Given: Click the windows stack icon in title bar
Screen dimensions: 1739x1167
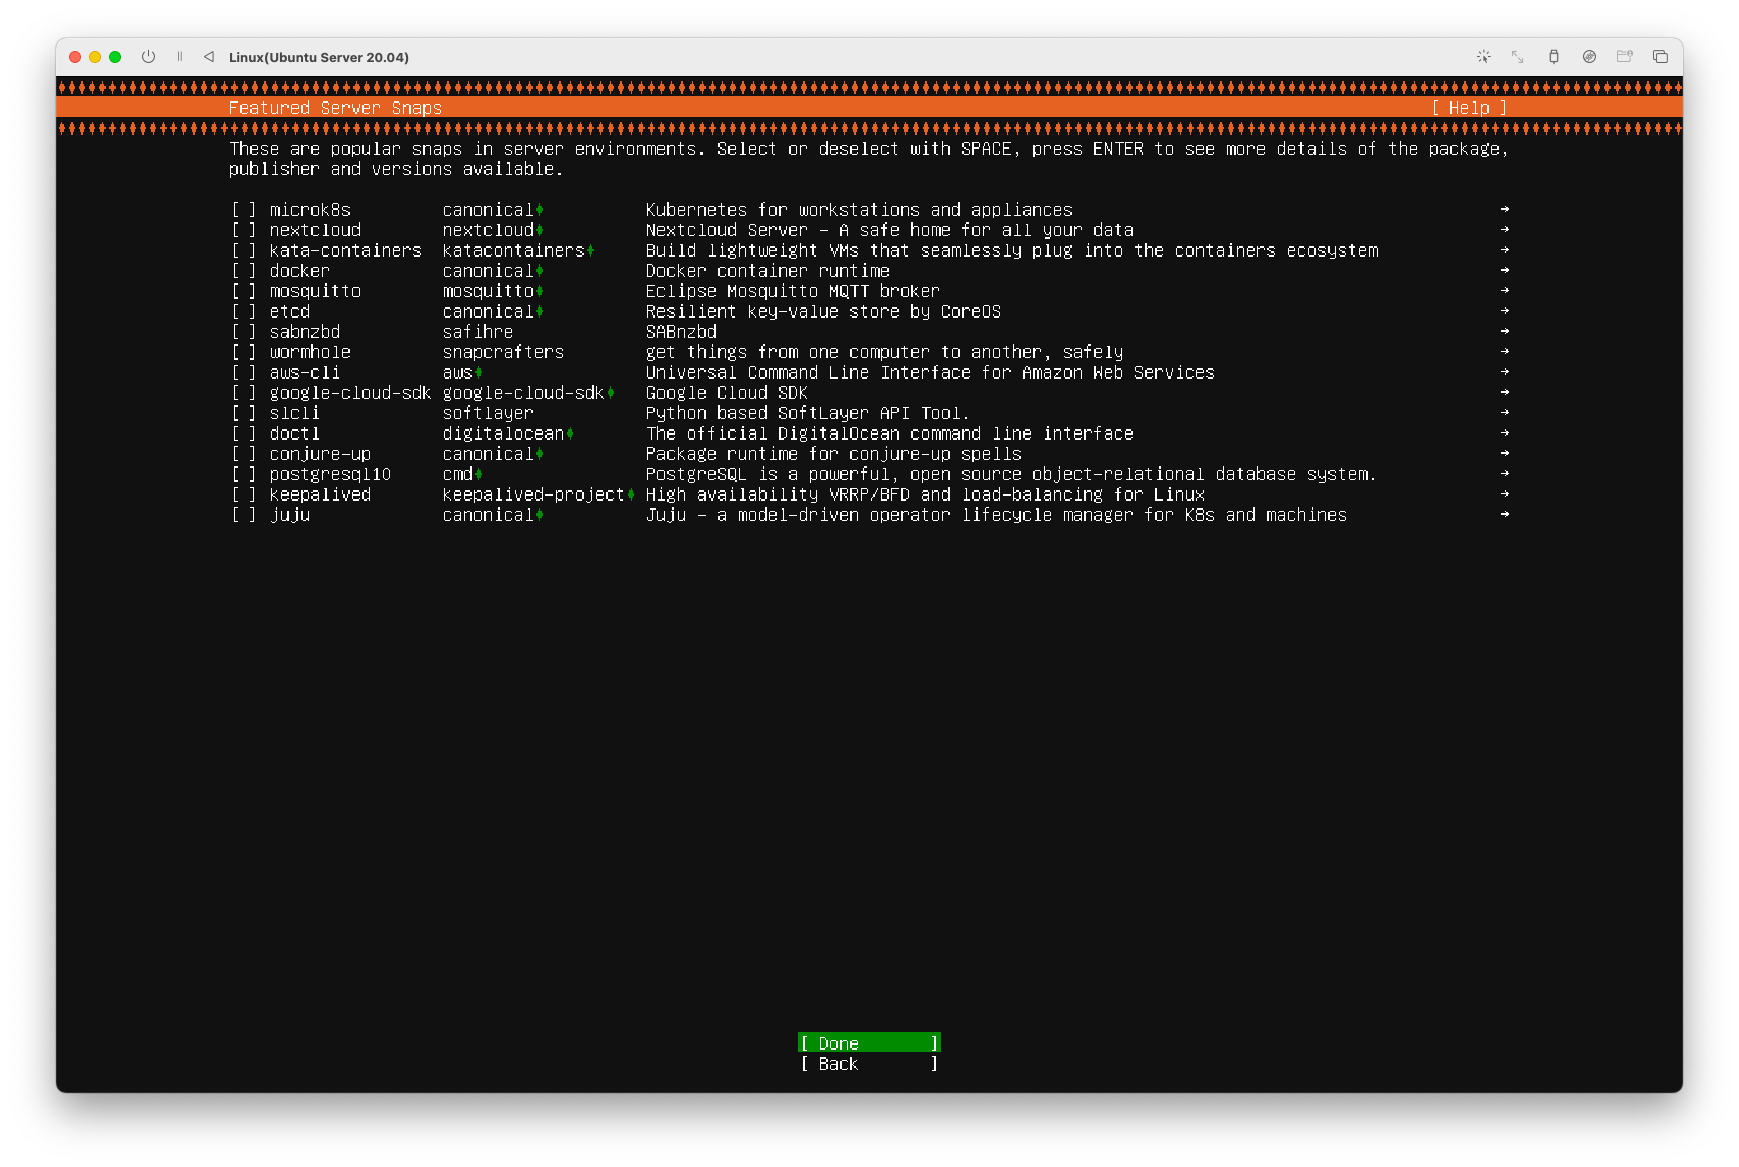Looking at the screenshot, I should (1660, 57).
